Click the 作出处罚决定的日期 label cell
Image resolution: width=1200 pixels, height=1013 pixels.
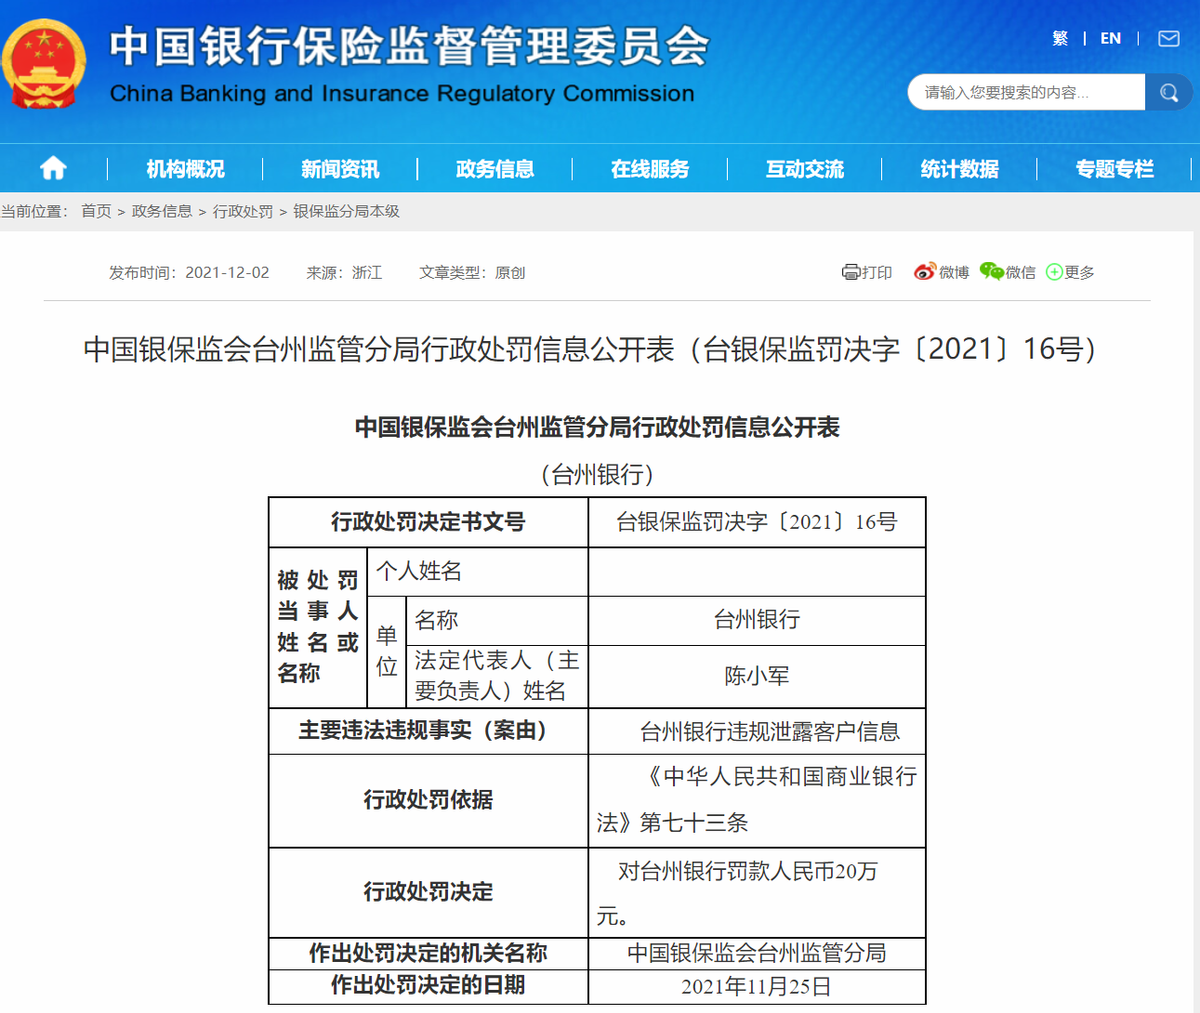coord(428,986)
